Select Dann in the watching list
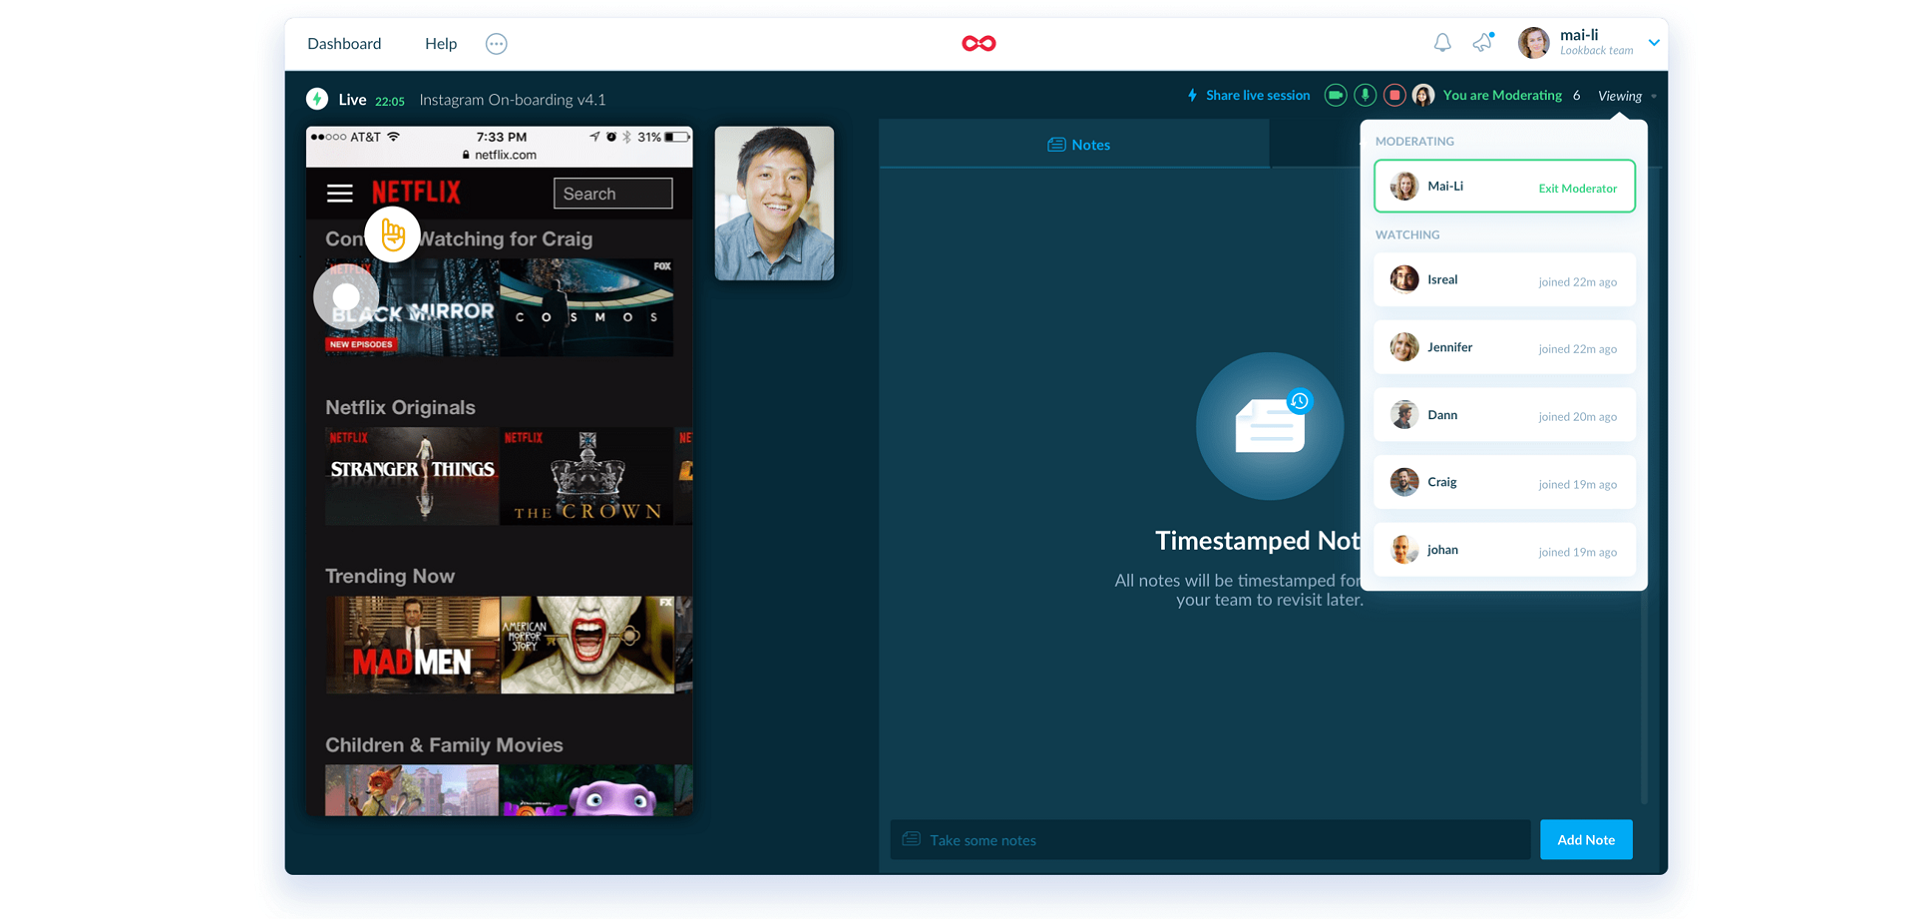1920x919 pixels. [1504, 415]
